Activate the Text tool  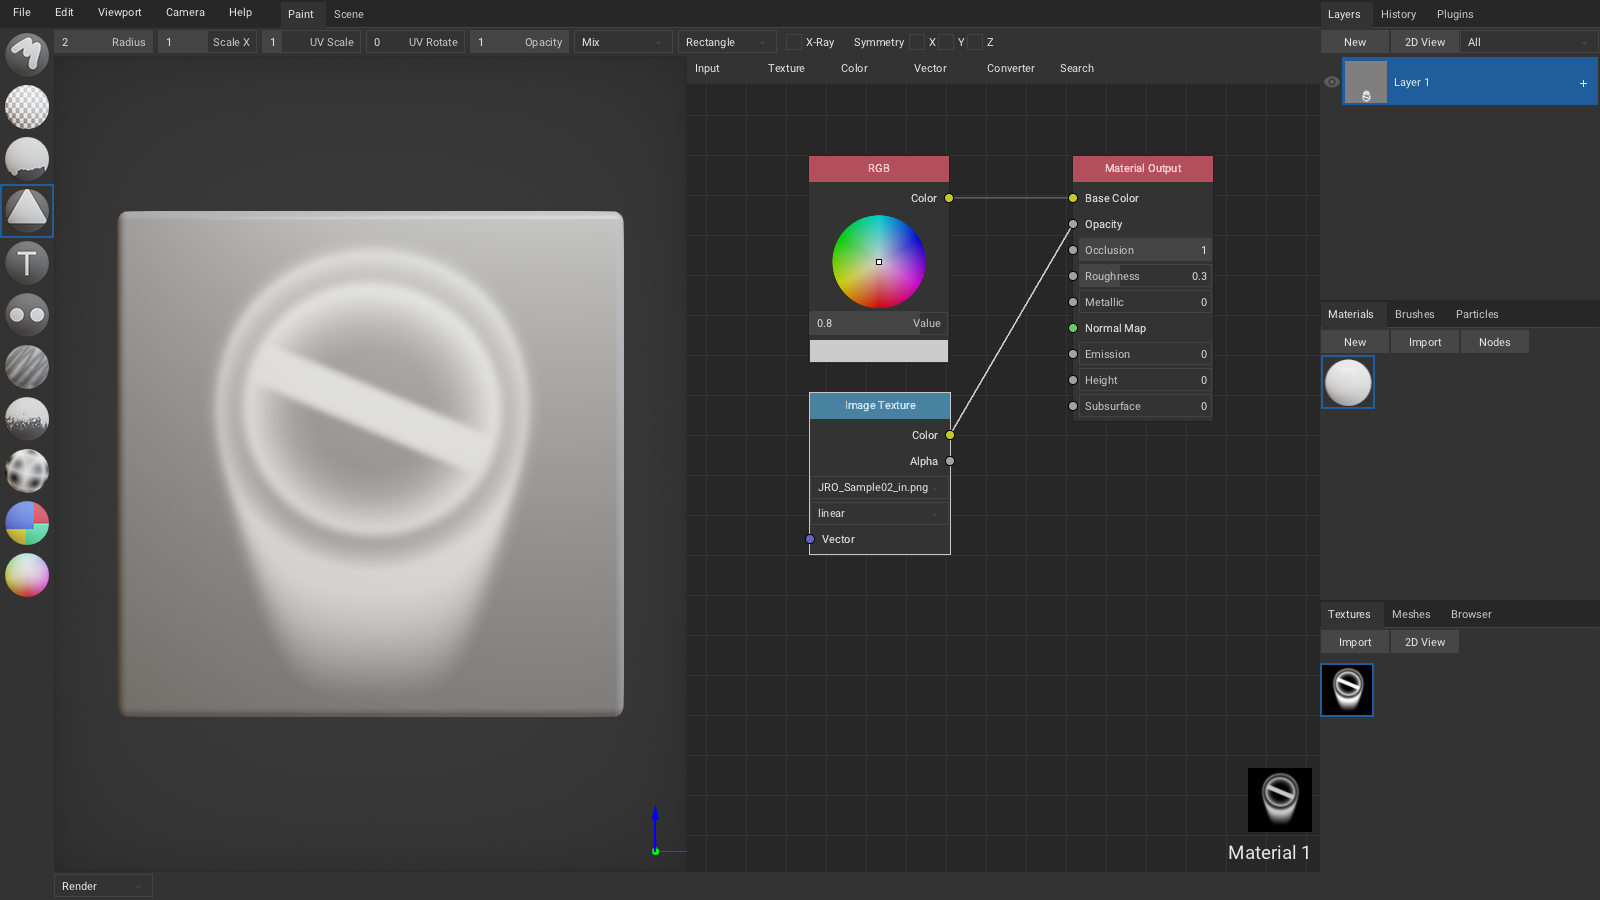pos(27,263)
